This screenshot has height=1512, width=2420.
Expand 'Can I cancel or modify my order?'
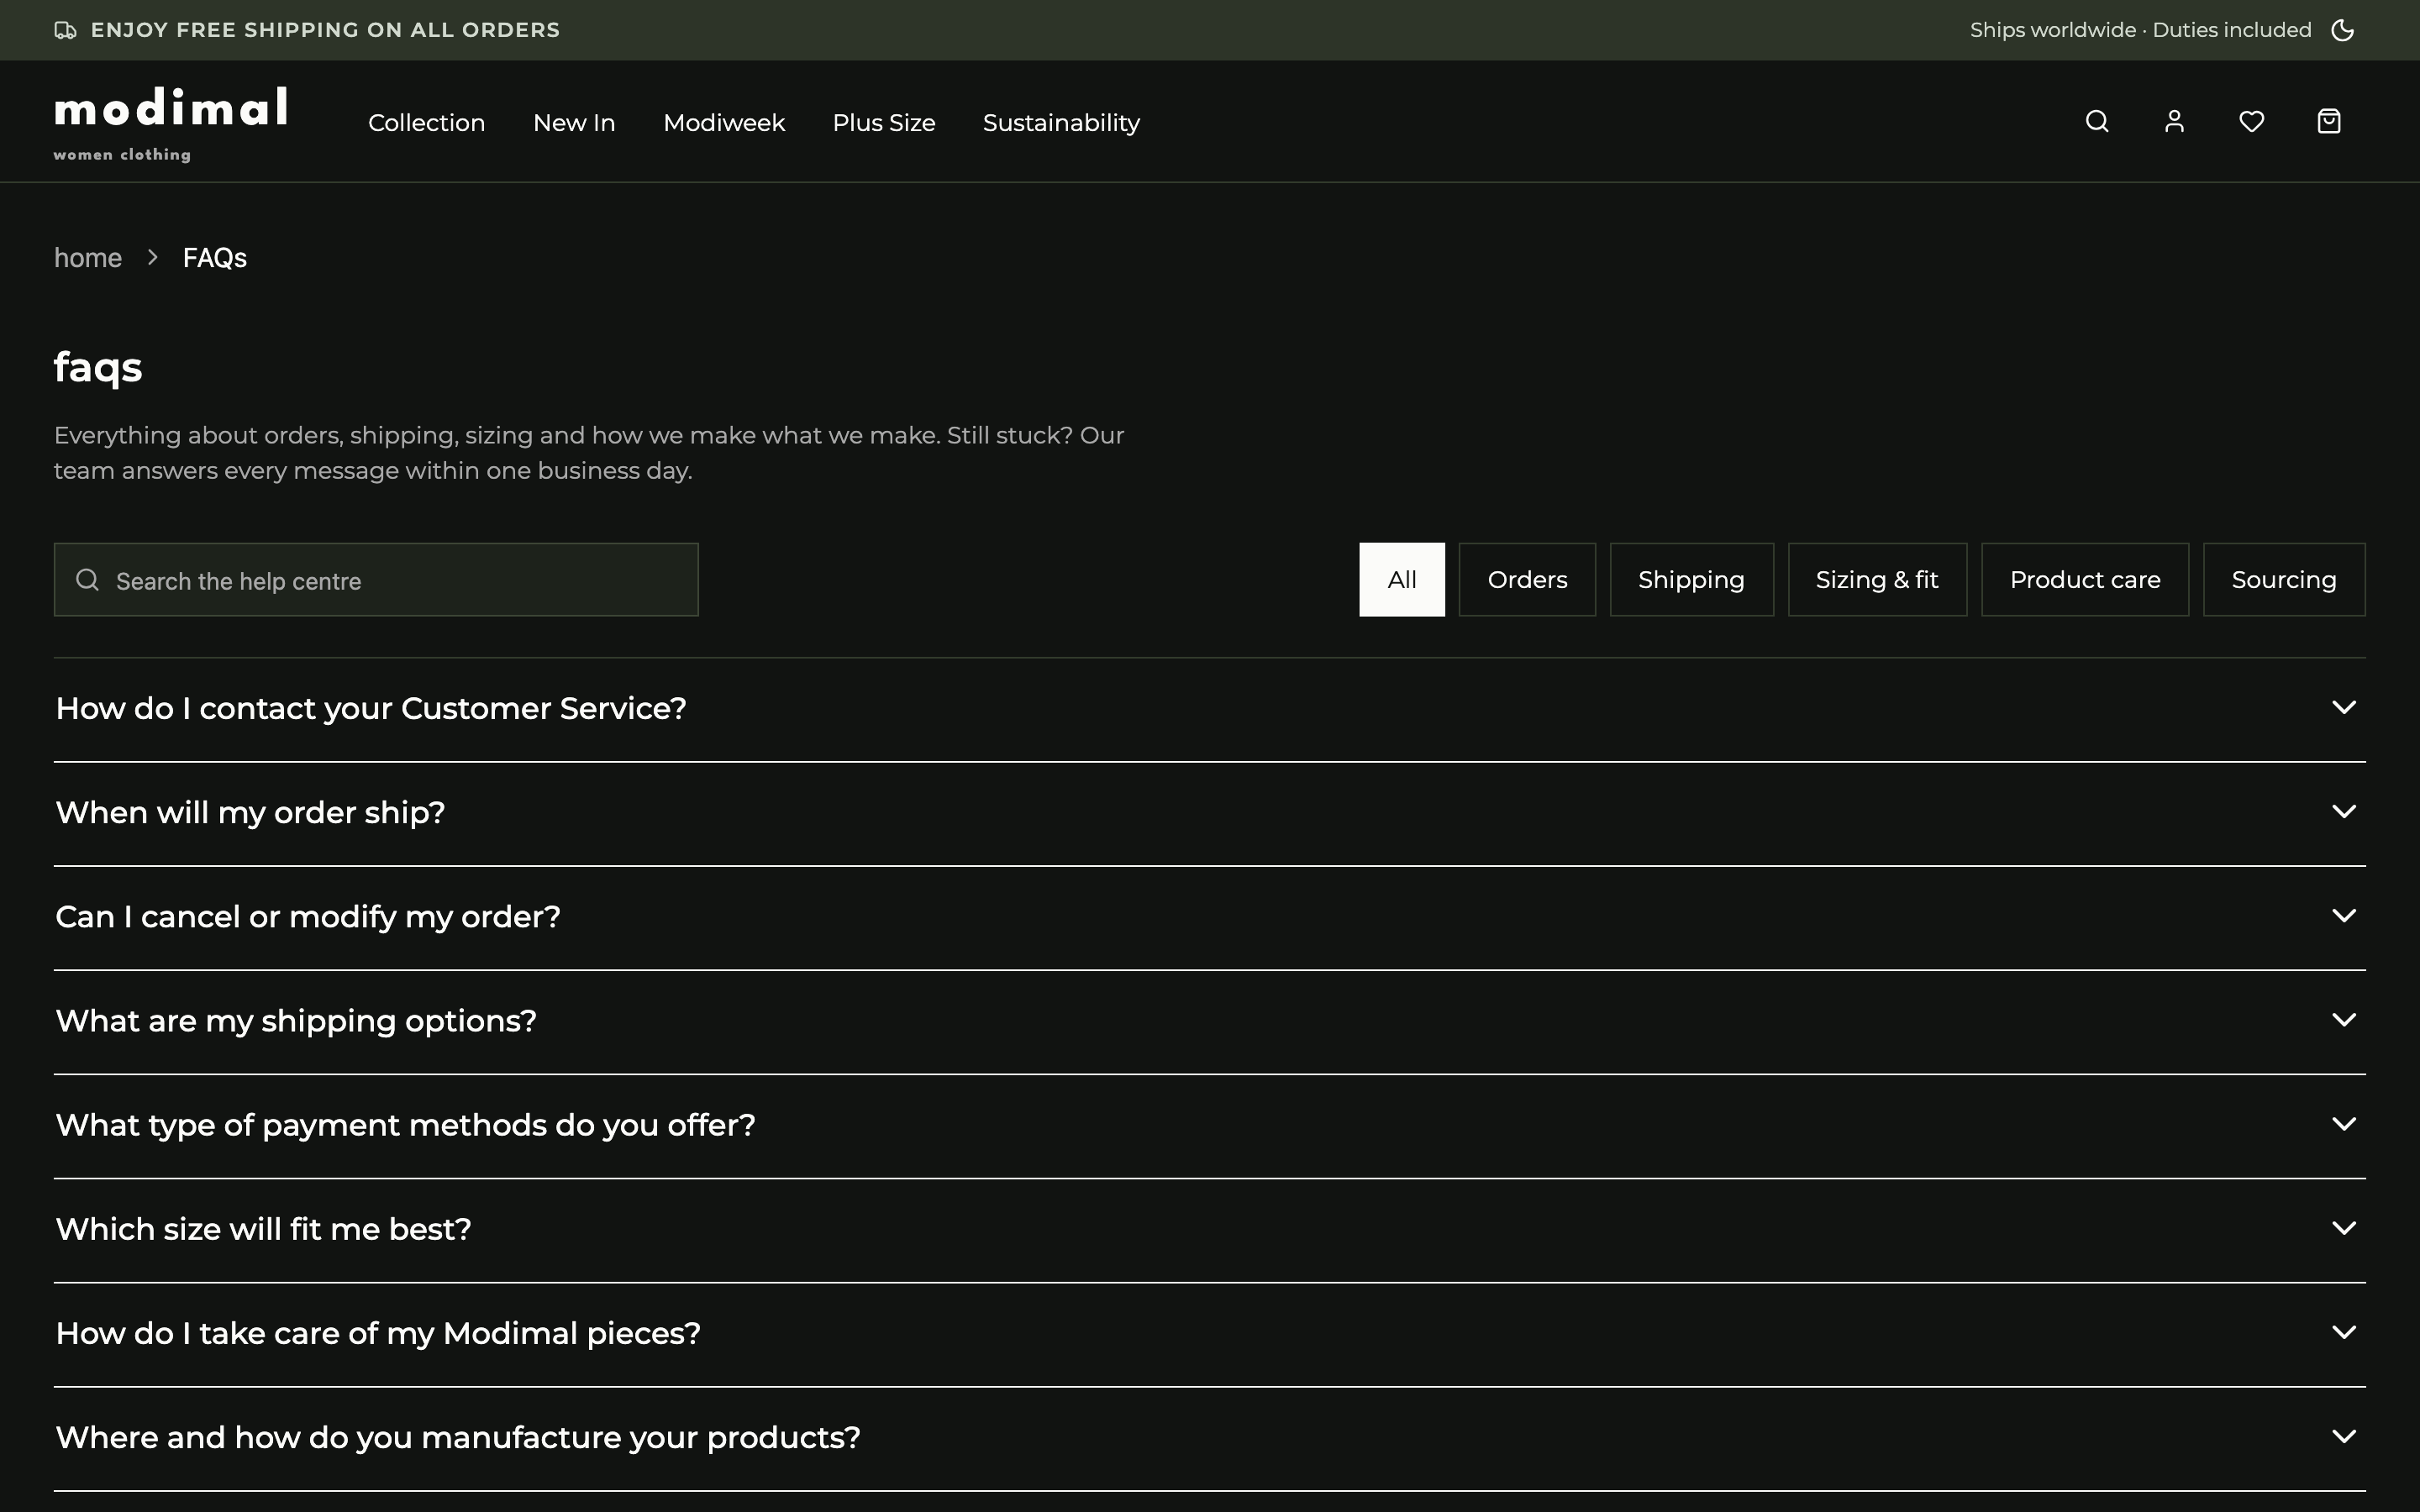tap(1210, 917)
